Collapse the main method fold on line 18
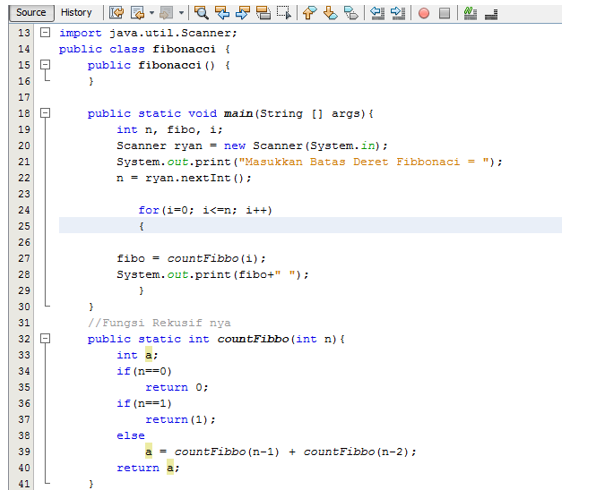The image size is (602, 501). click(x=45, y=113)
